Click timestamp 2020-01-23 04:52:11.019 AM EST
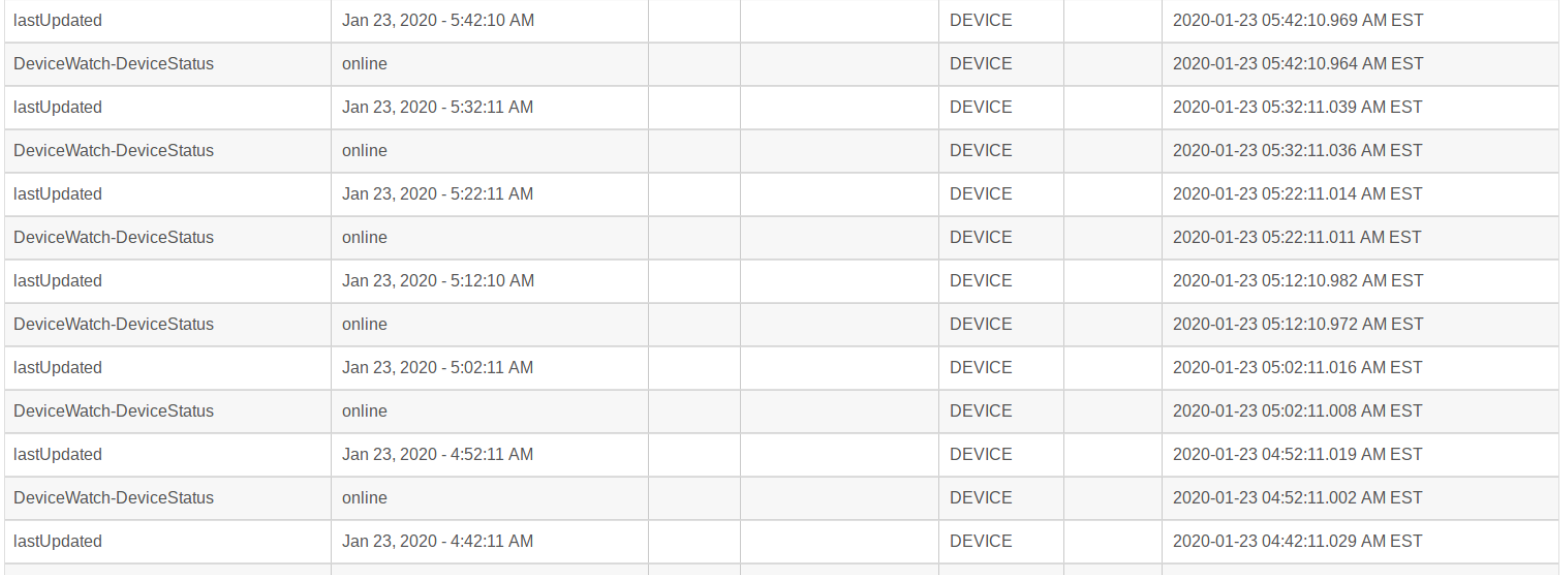1566x575 pixels. coord(1297,455)
